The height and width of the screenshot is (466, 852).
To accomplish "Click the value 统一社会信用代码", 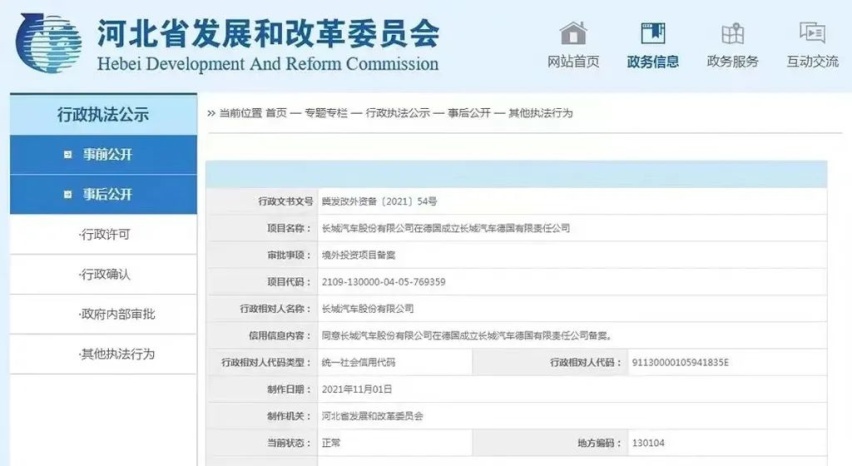I will pos(359,363).
